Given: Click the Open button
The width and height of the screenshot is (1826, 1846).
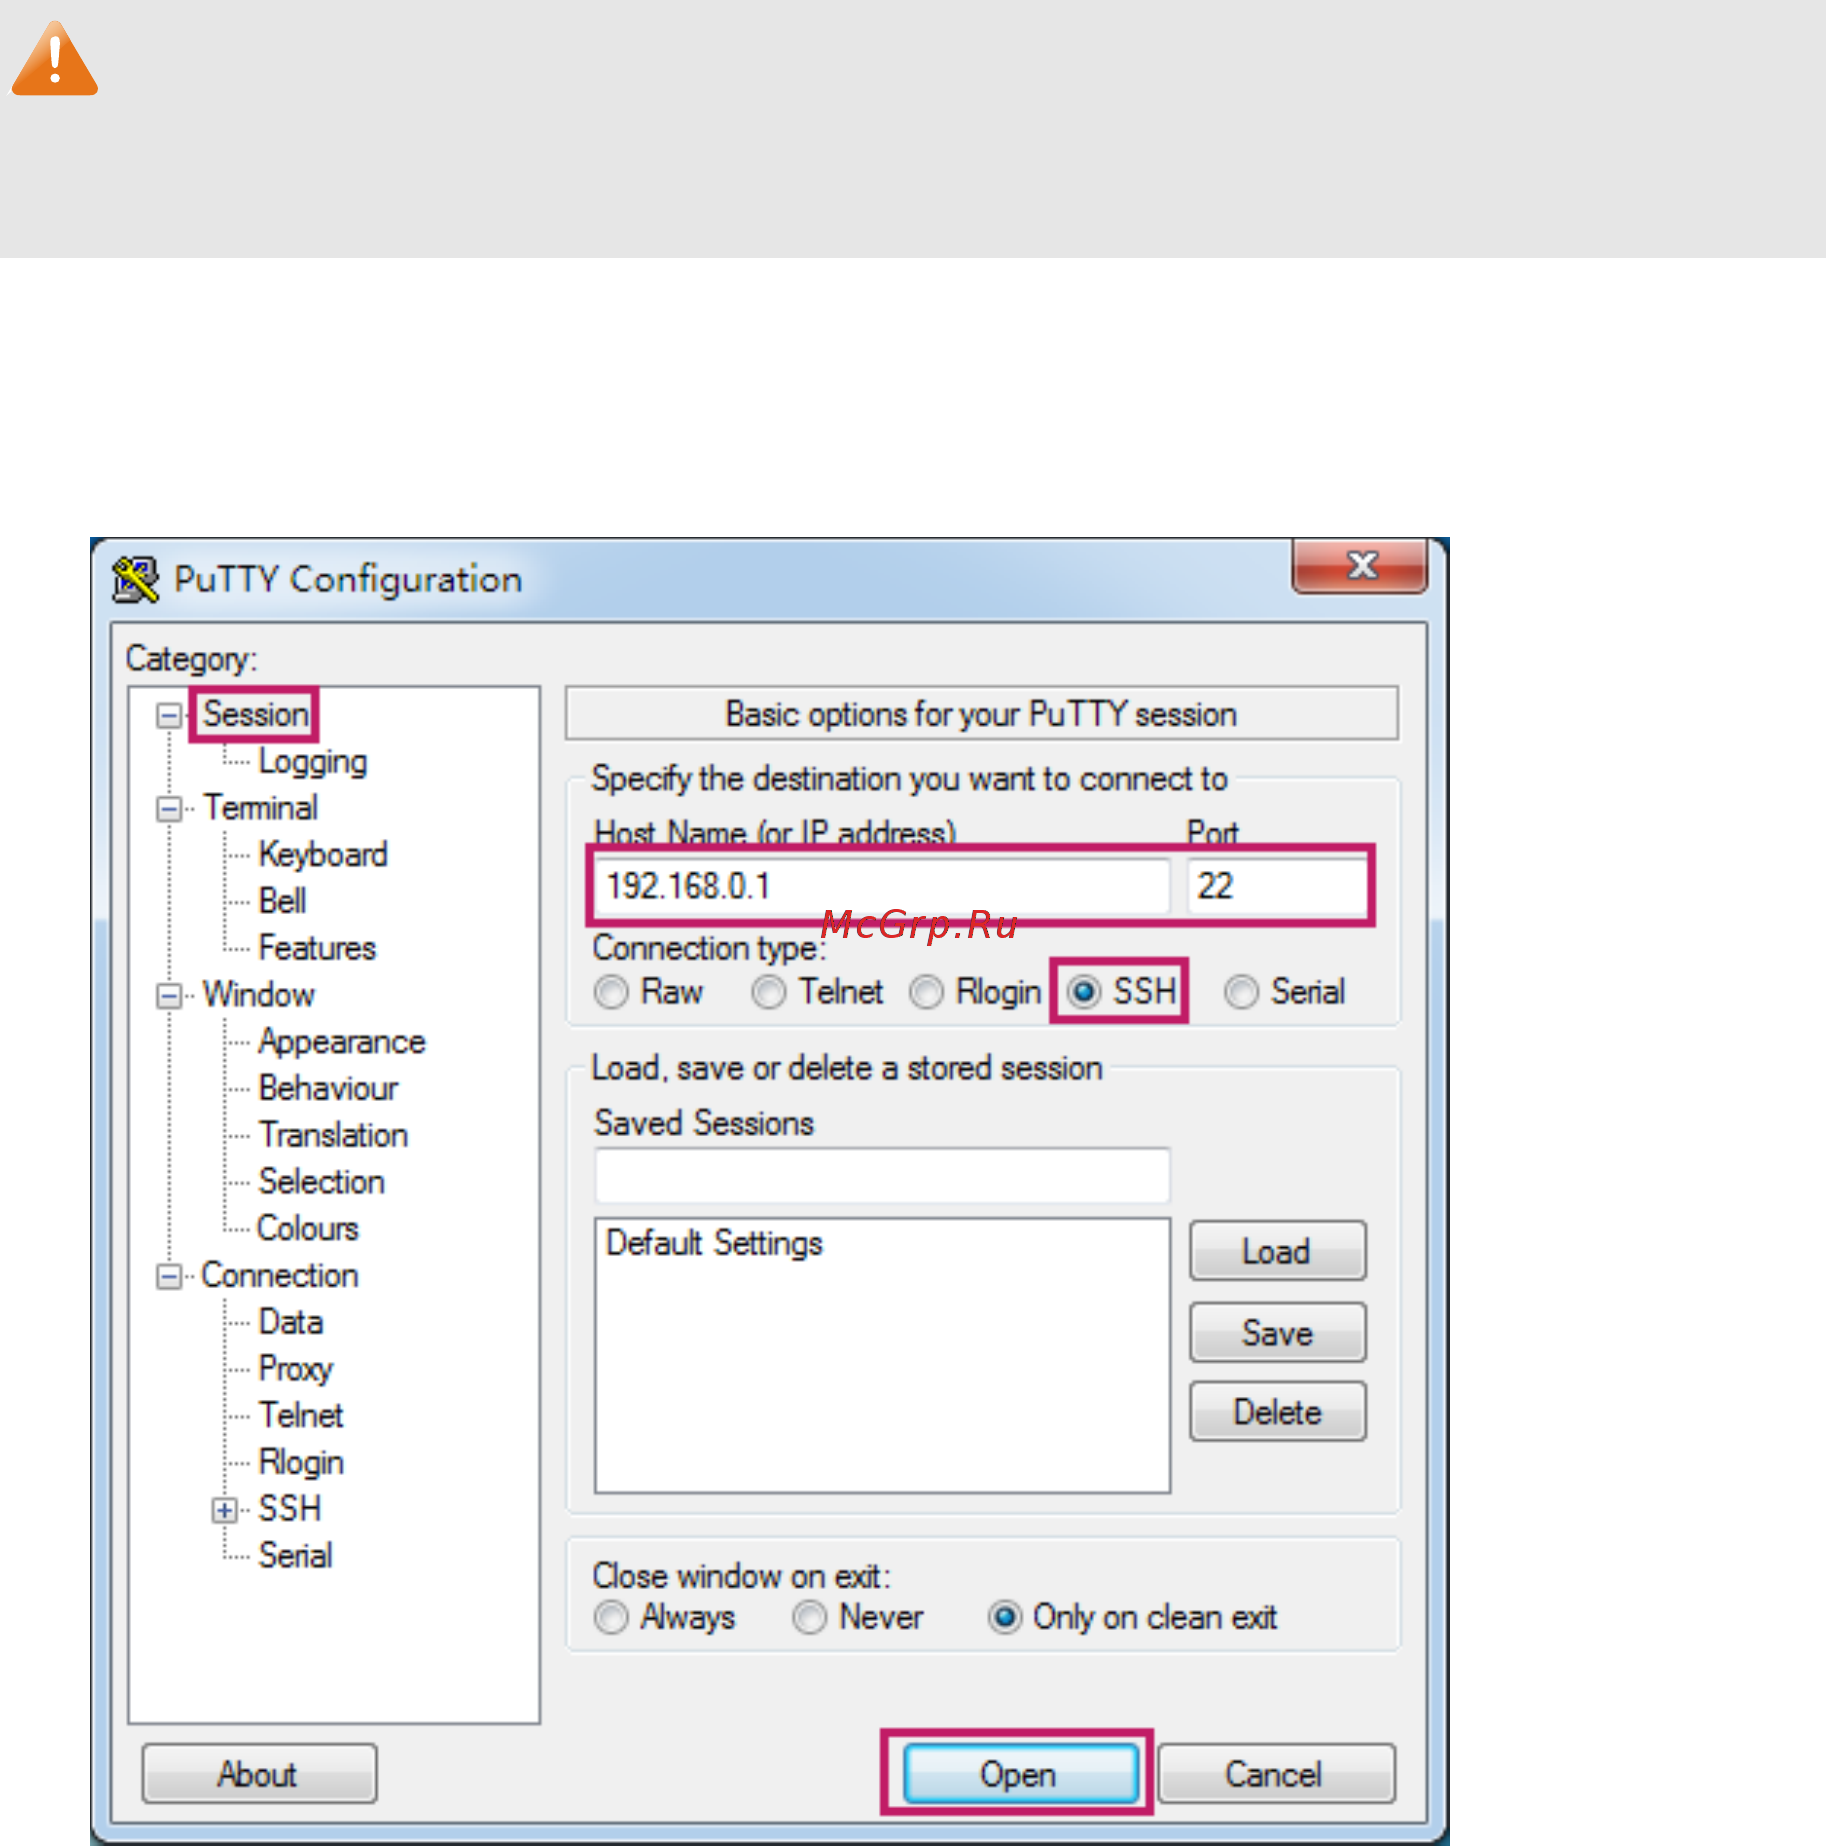Looking at the screenshot, I should [x=1020, y=1775].
